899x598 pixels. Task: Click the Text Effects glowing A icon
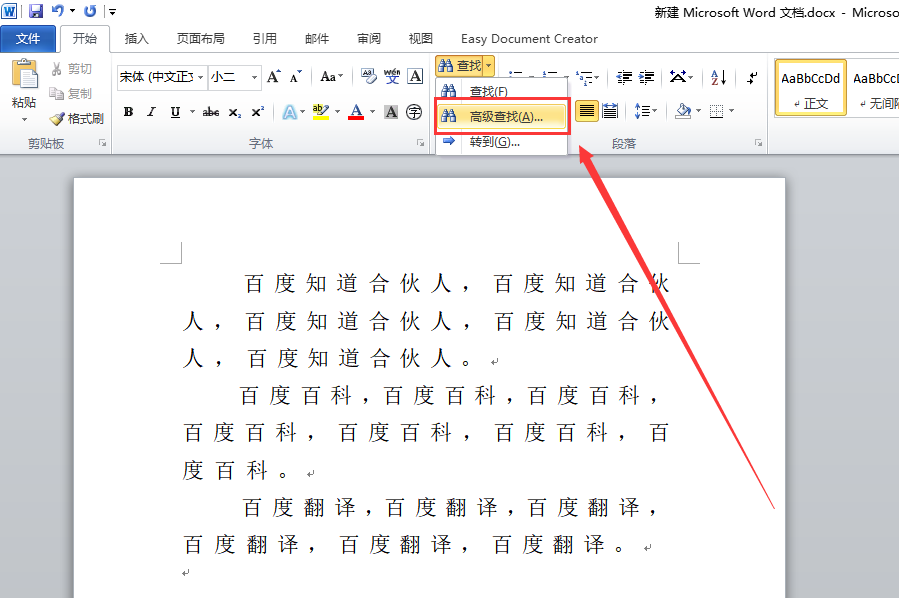[x=290, y=112]
